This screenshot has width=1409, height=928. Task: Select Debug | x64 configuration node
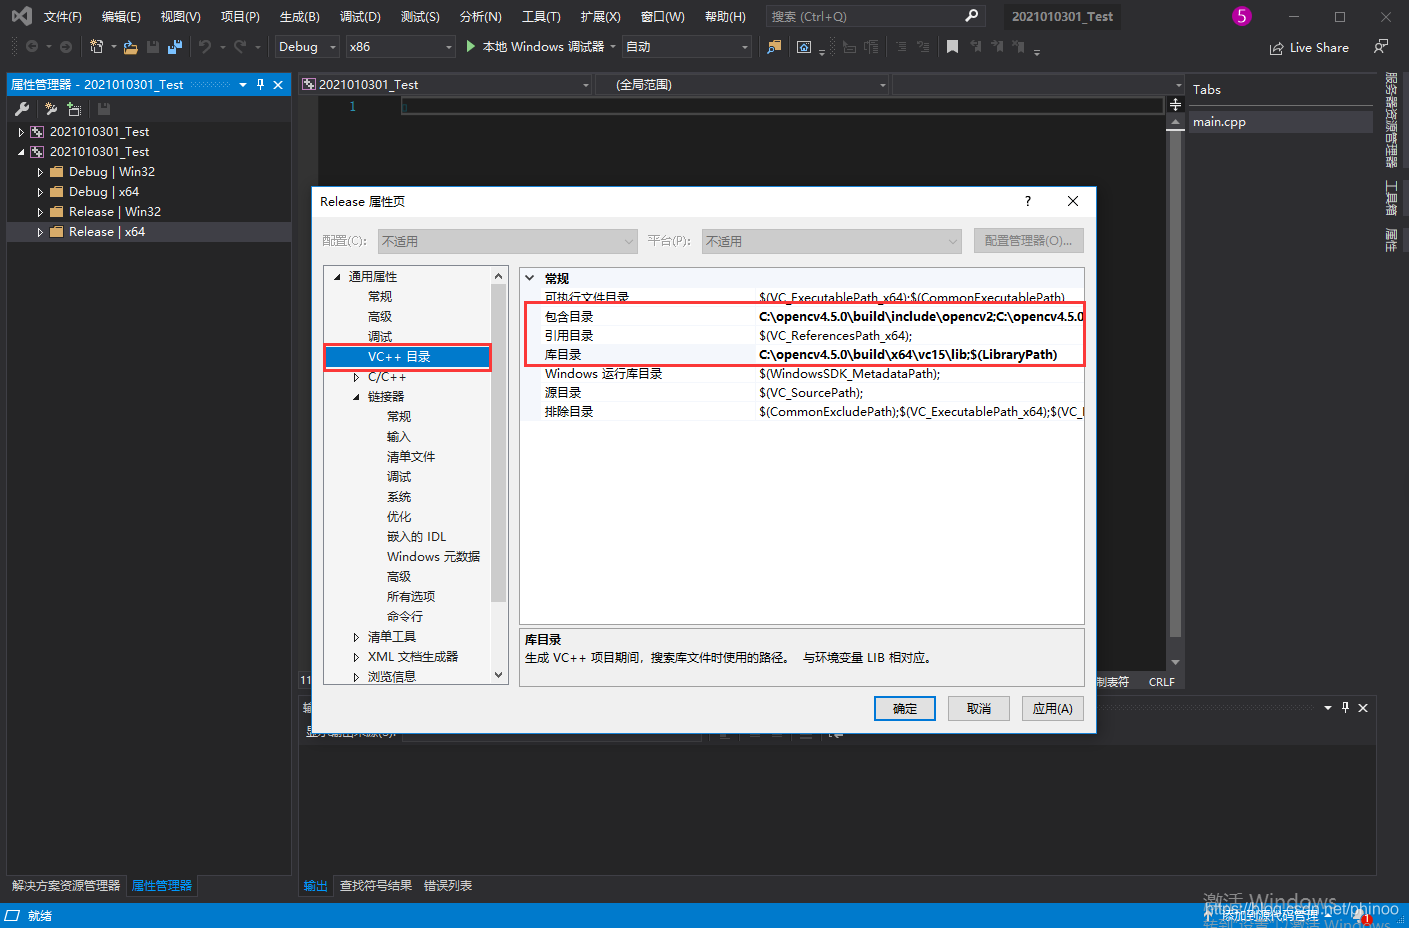click(104, 192)
